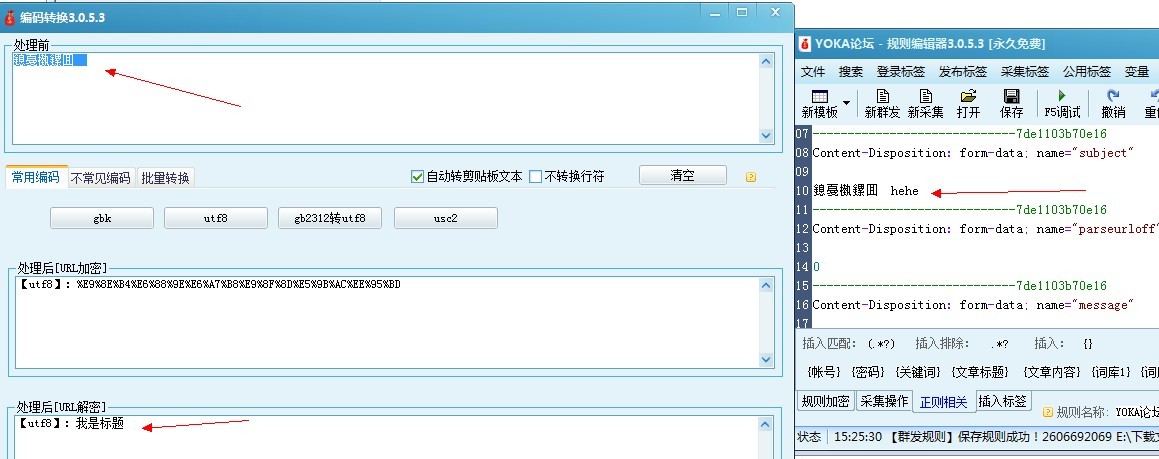Switch to 采集操作 tab
1159x459 pixels.
883,401
